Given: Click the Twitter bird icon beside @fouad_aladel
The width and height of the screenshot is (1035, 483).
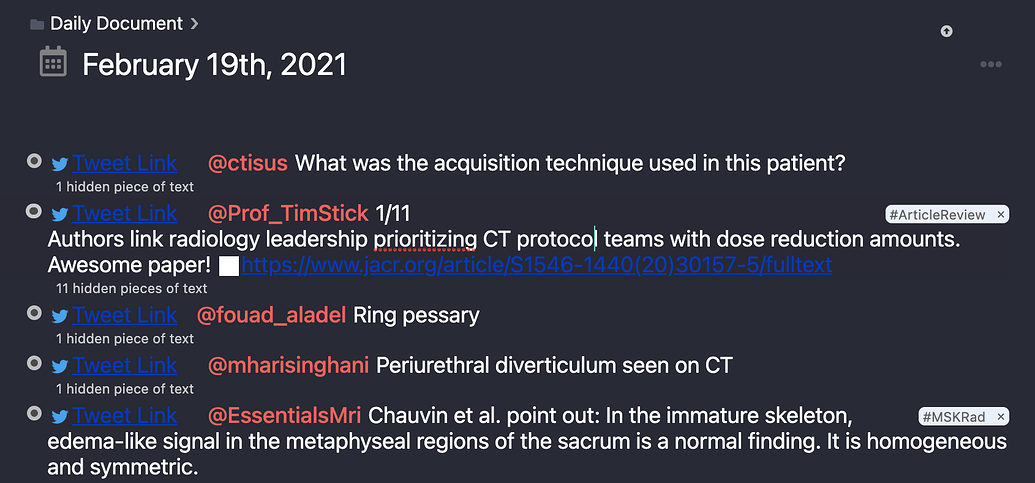Looking at the screenshot, I should tap(60, 316).
